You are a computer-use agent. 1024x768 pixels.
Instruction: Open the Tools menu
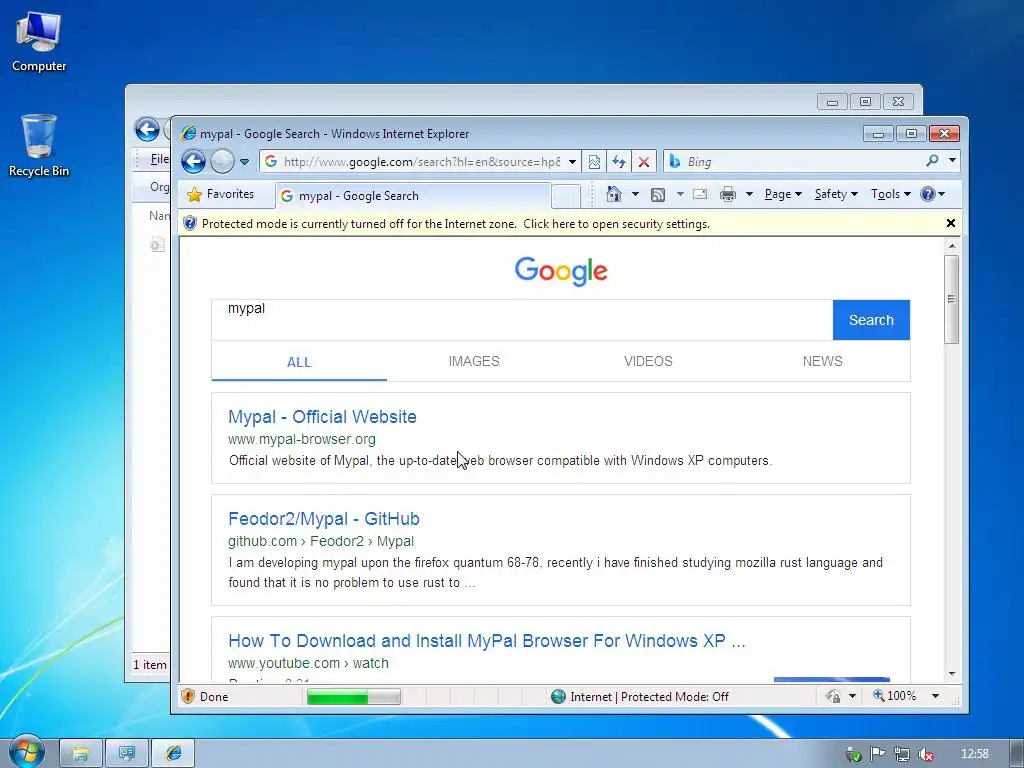[x=891, y=194]
